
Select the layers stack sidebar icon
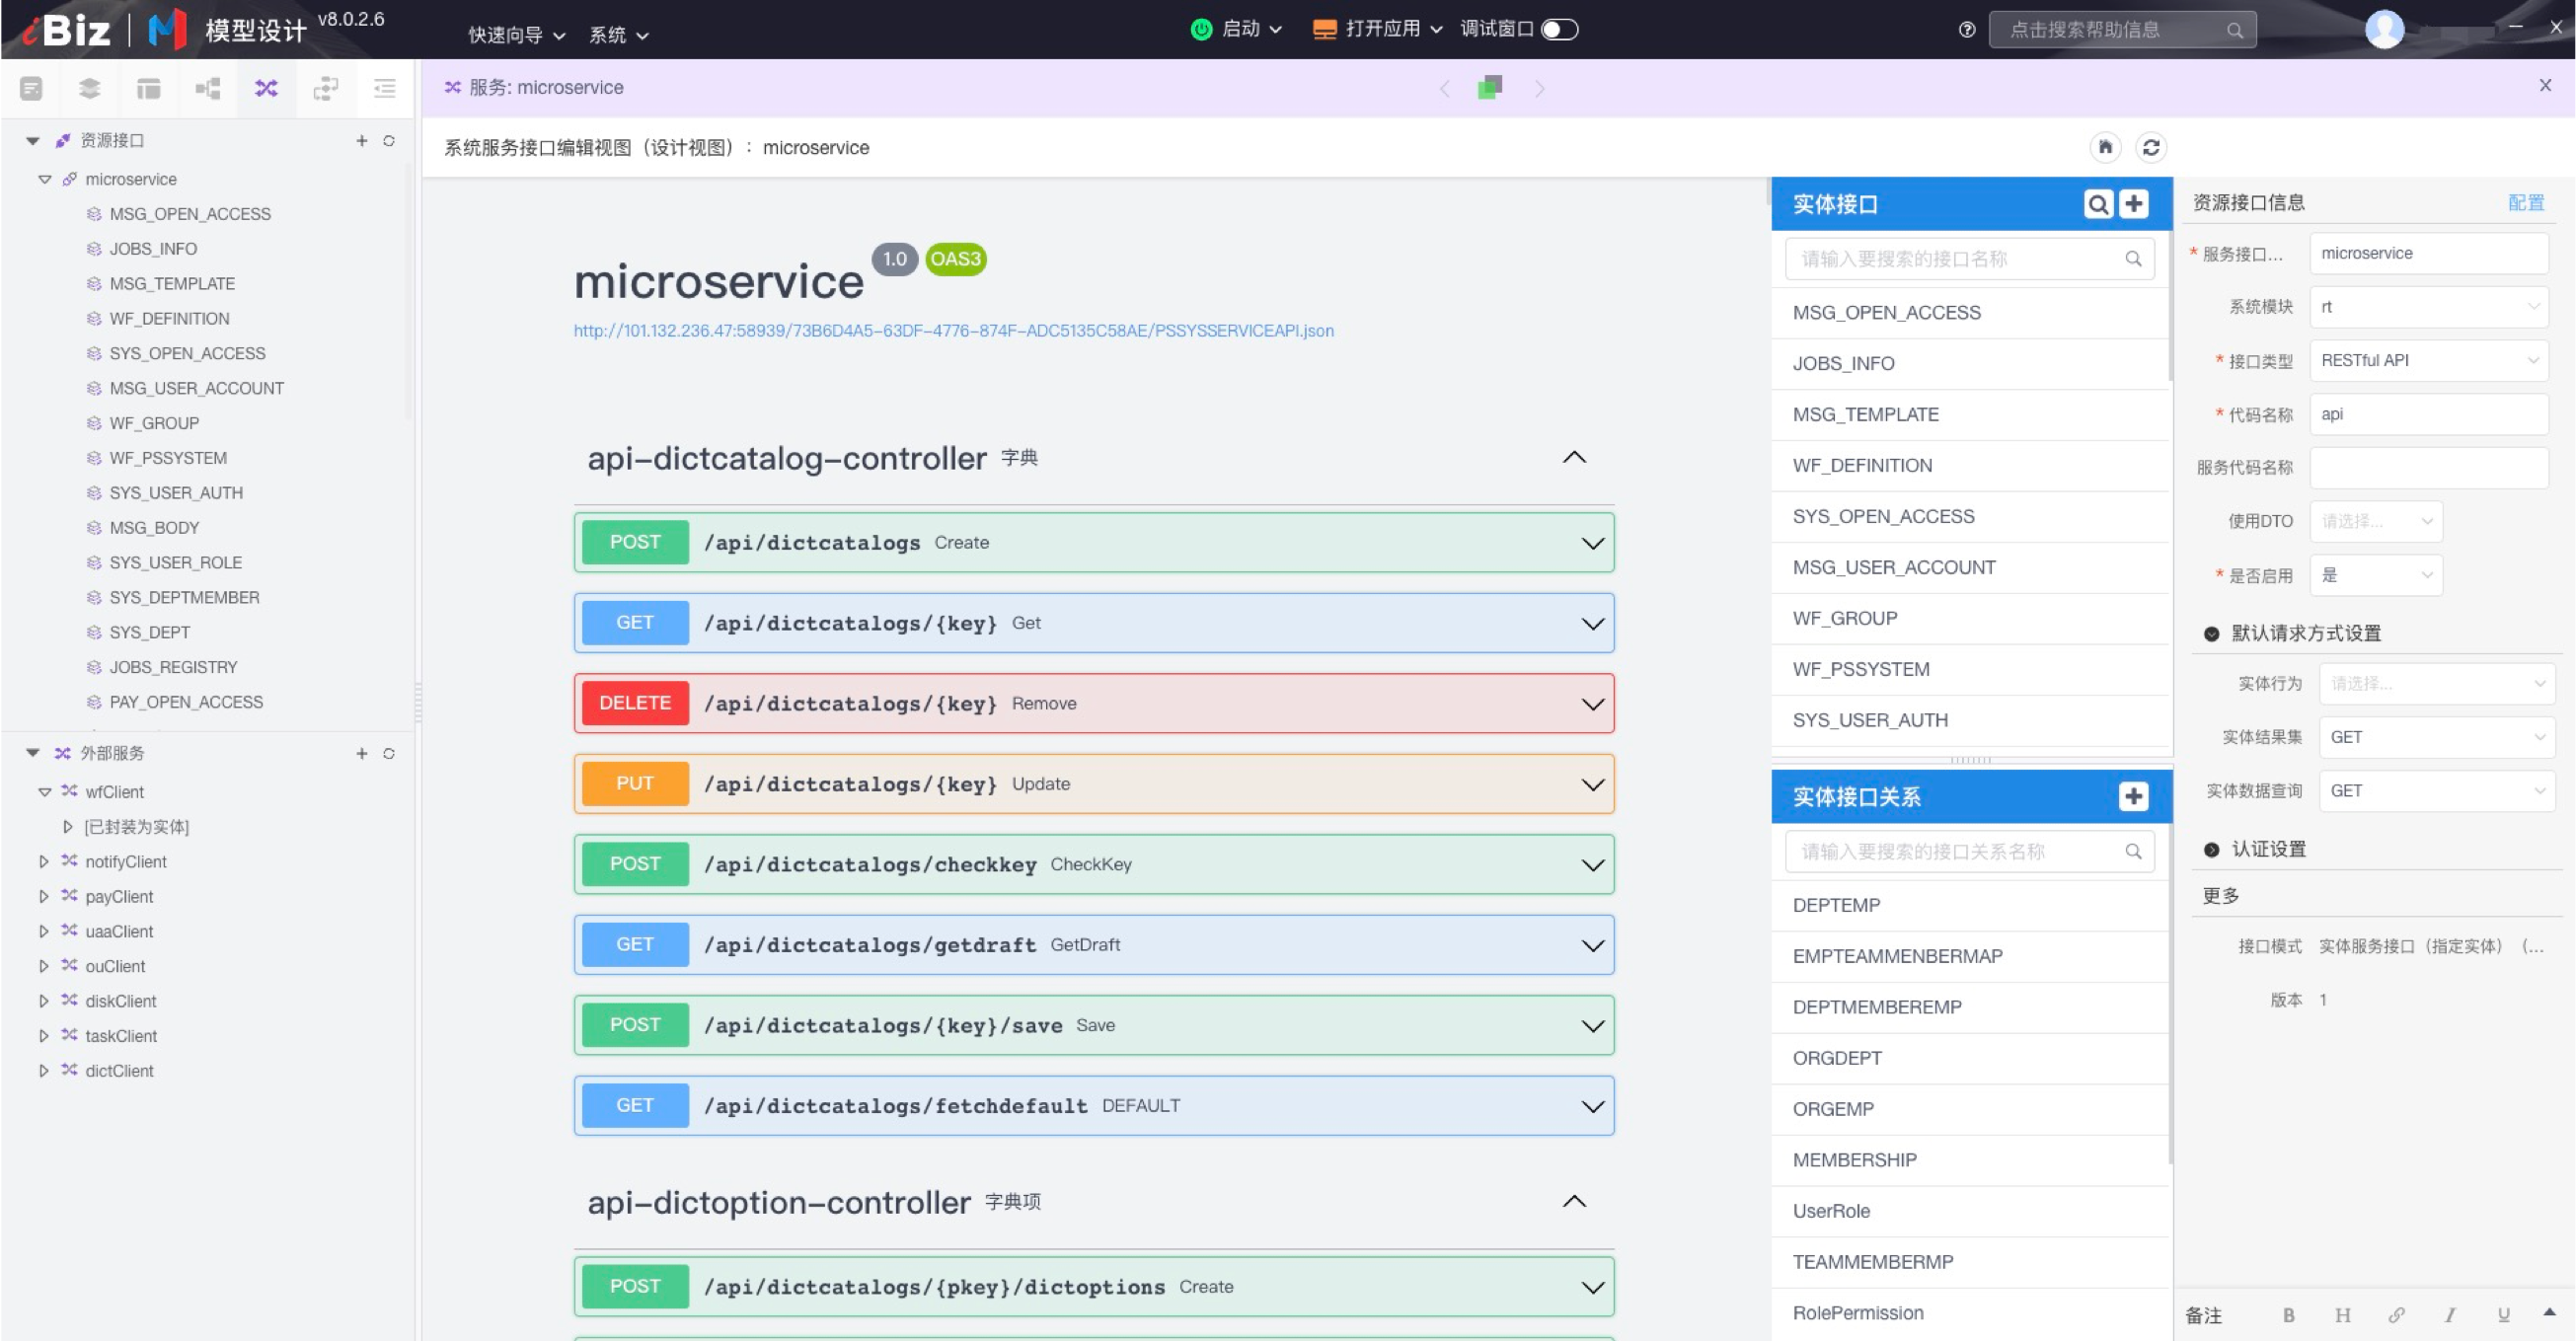click(x=90, y=89)
